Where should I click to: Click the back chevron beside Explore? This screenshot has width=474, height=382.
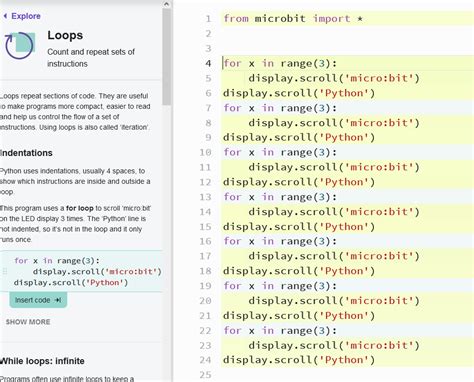[x=5, y=16]
